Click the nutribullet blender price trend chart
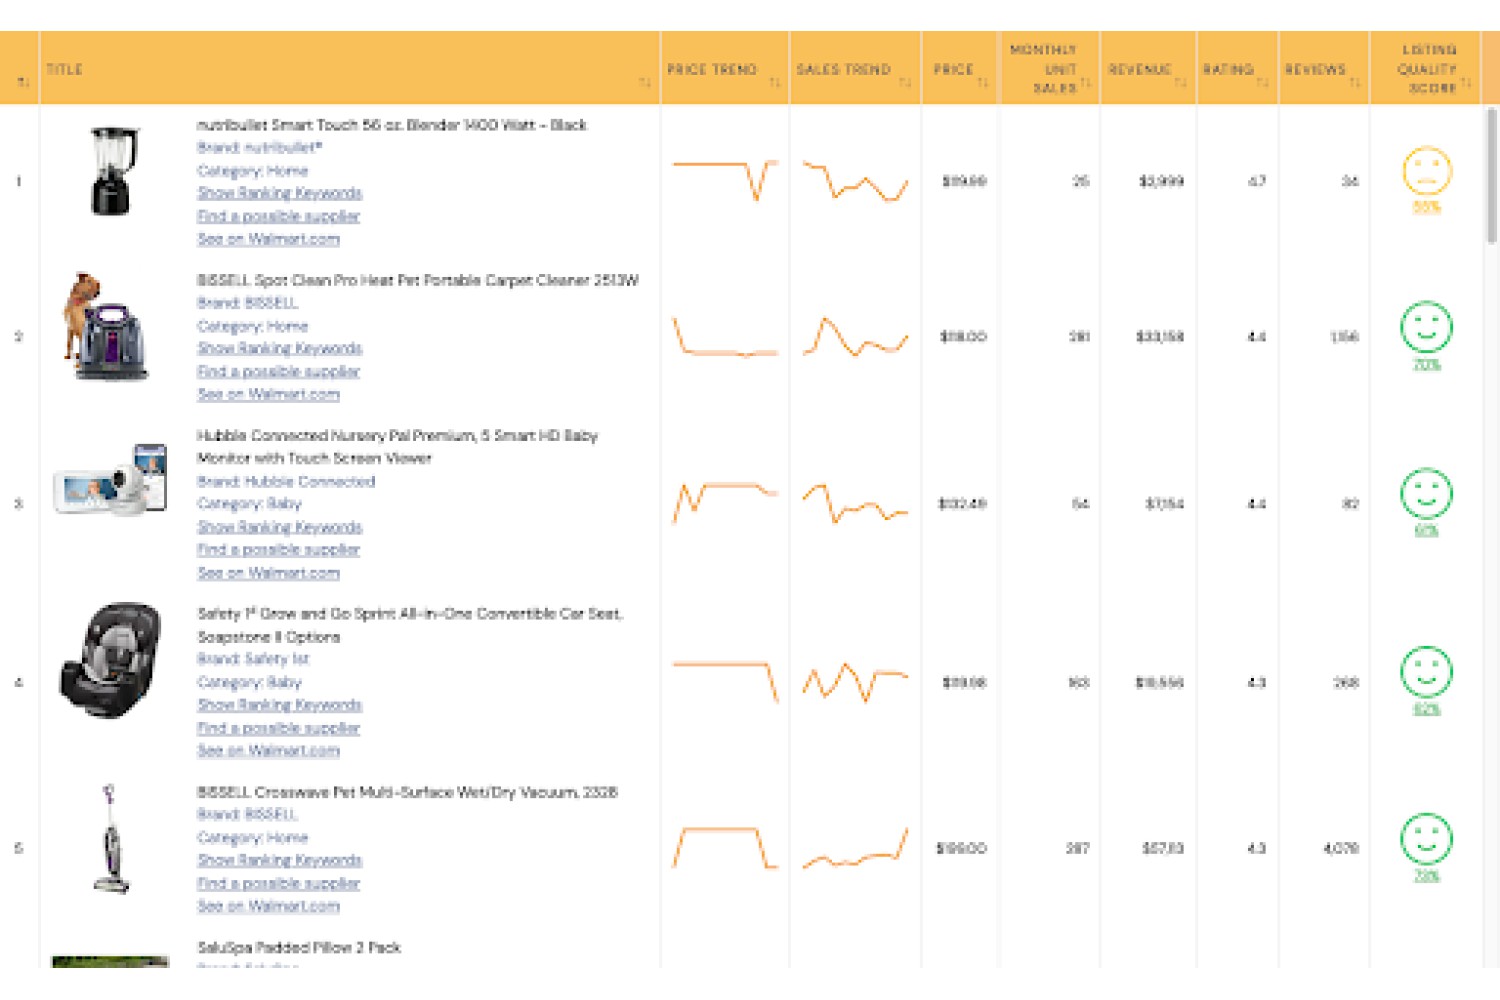Image resolution: width=1500 pixels, height=1000 pixels. coord(725,180)
